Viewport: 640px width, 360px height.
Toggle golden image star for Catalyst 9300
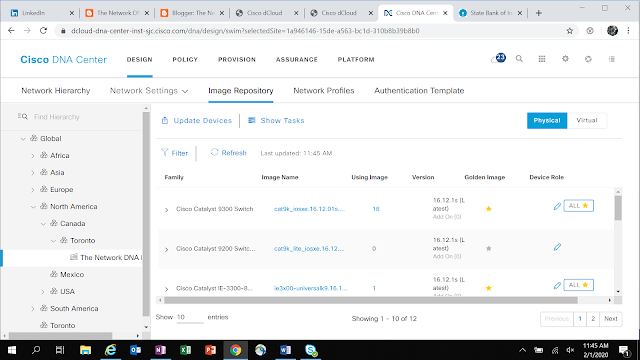(489, 209)
